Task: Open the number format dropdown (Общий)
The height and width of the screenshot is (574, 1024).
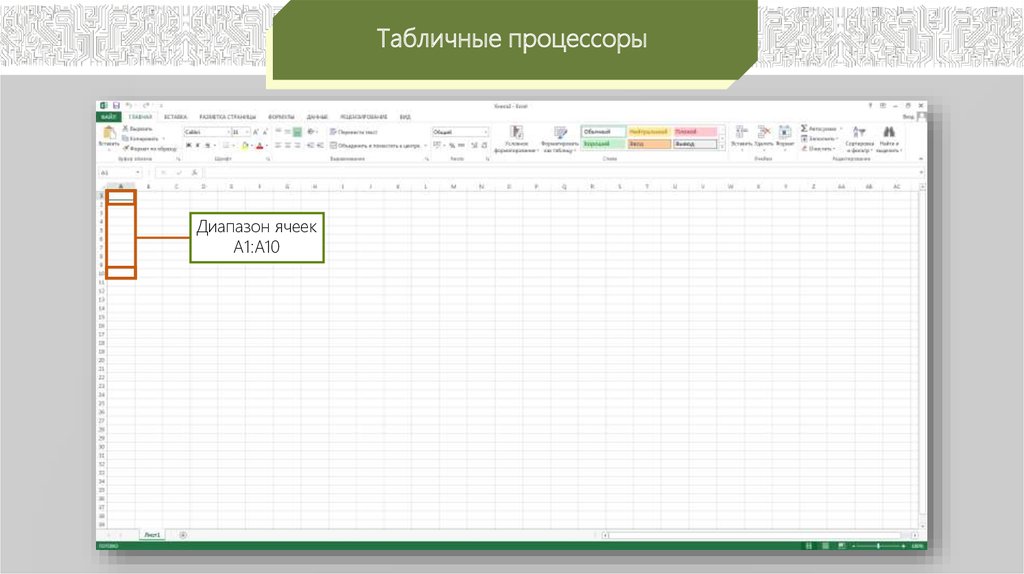Action: (x=485, y=132)
